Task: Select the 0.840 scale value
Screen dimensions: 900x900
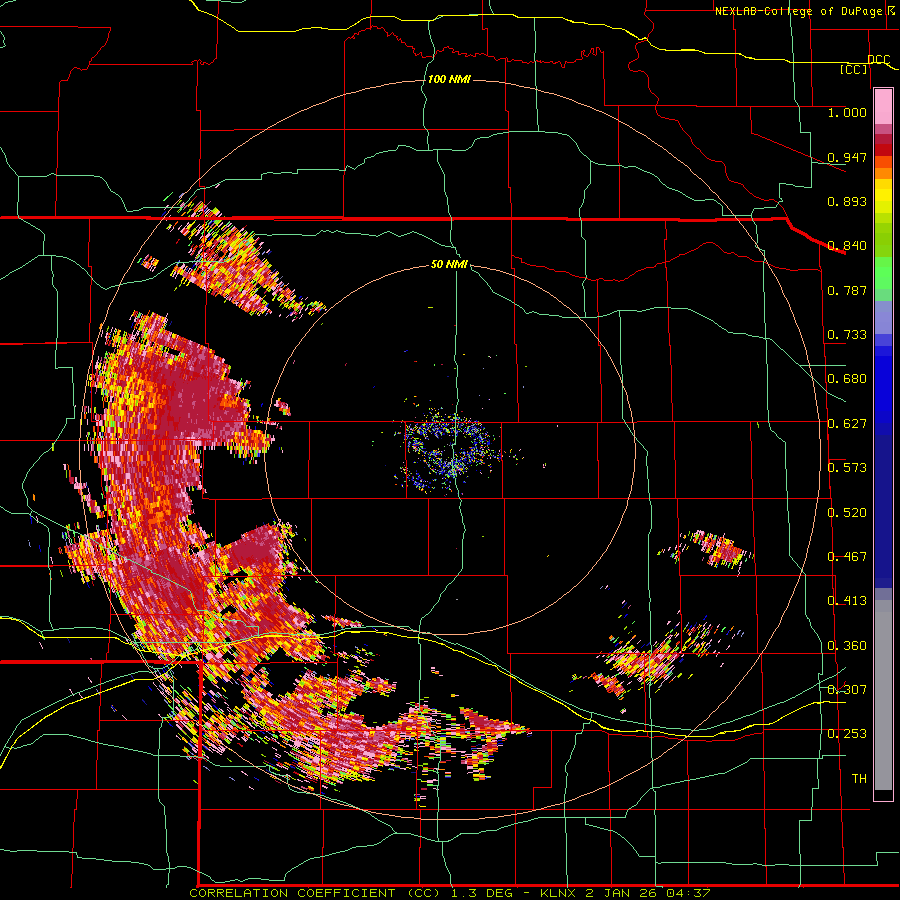Action: [847, 246]
